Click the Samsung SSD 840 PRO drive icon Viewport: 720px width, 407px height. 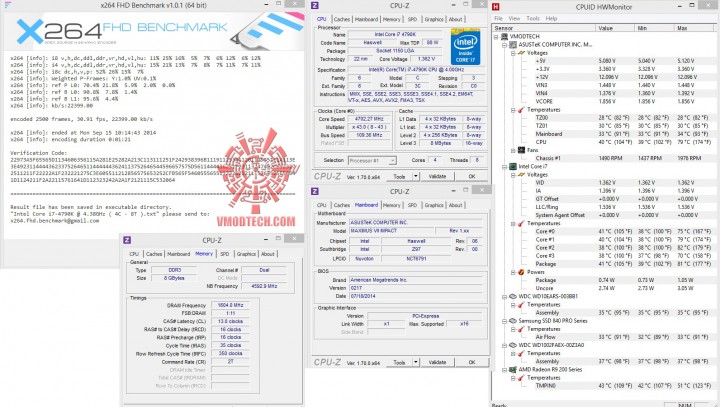(x=513, y=321)
